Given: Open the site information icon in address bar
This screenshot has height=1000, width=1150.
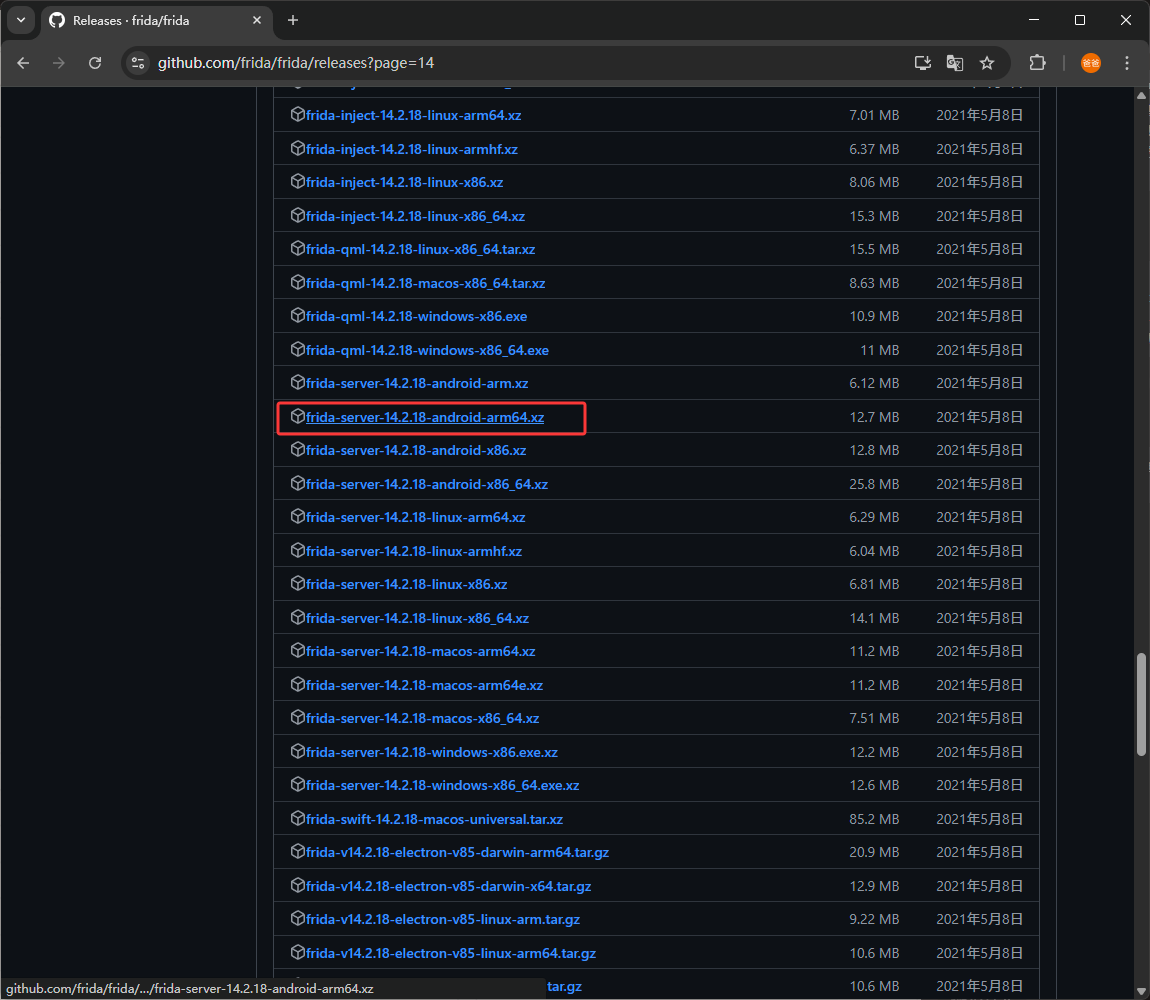Looking at the screenshot, I should (138, 63).
